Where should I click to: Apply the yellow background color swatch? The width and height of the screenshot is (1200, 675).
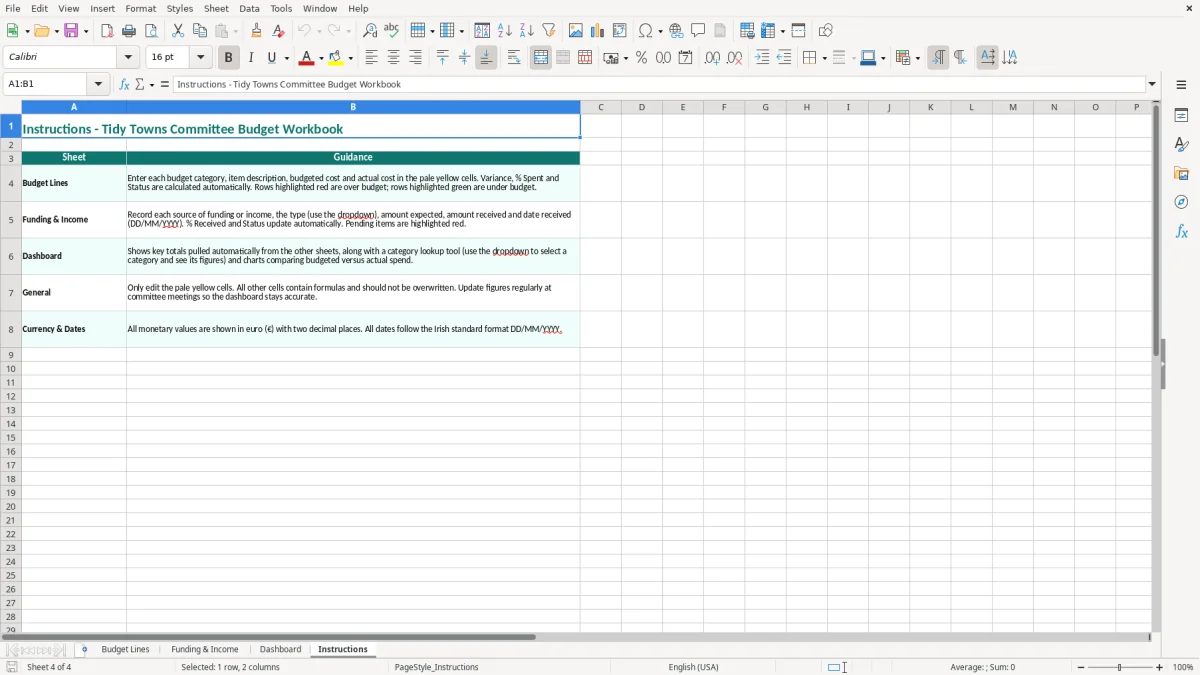(x=336, y=58)
